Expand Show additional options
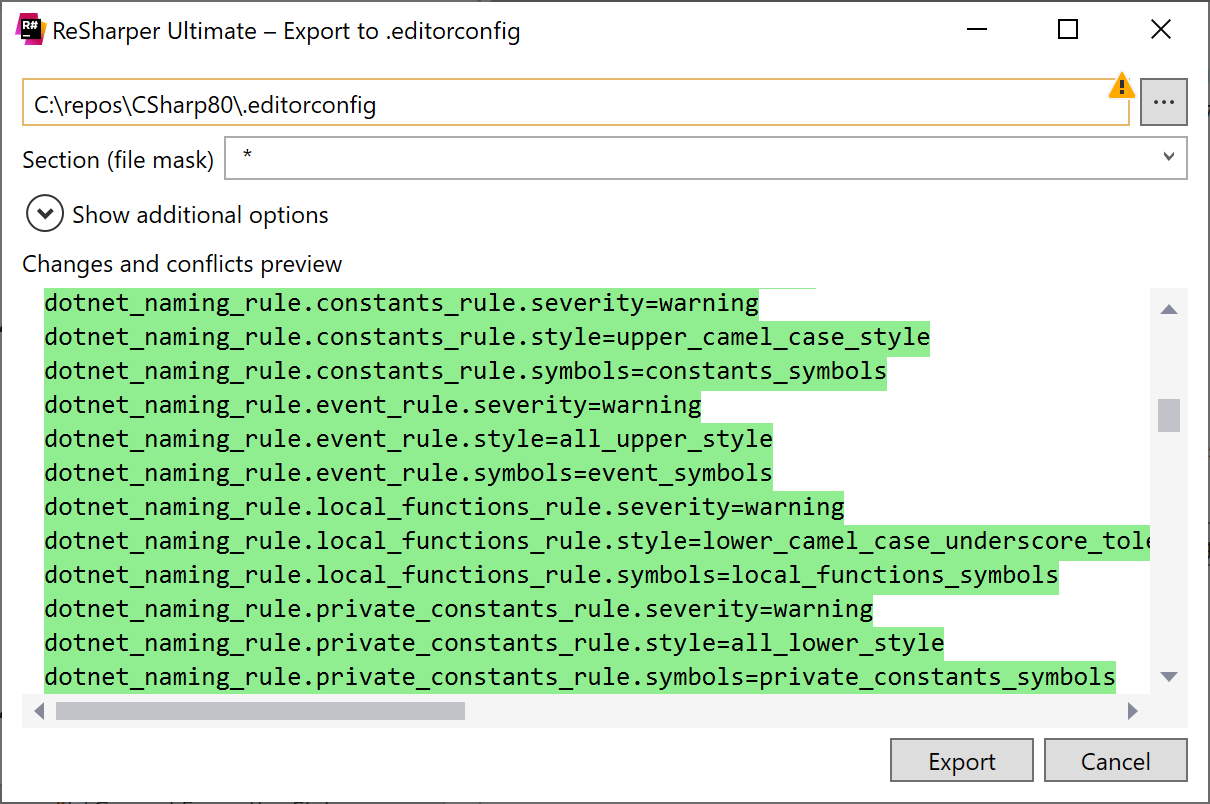This screenshot has width=1210, height=804. (x=45, y=214)
